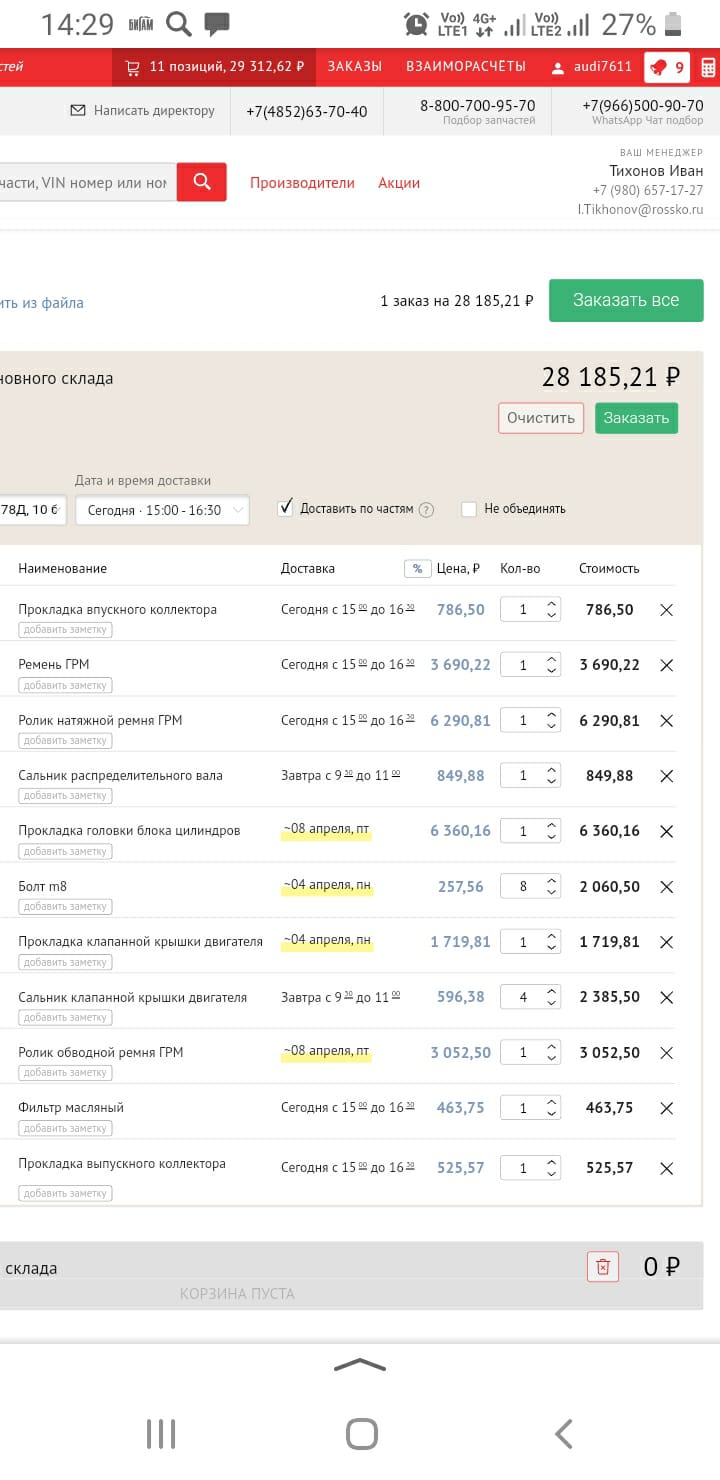The height and width of the screenshot is (1480, 720).
Task: Click the percent discount toggle in table header
Action: pos(417,568)
